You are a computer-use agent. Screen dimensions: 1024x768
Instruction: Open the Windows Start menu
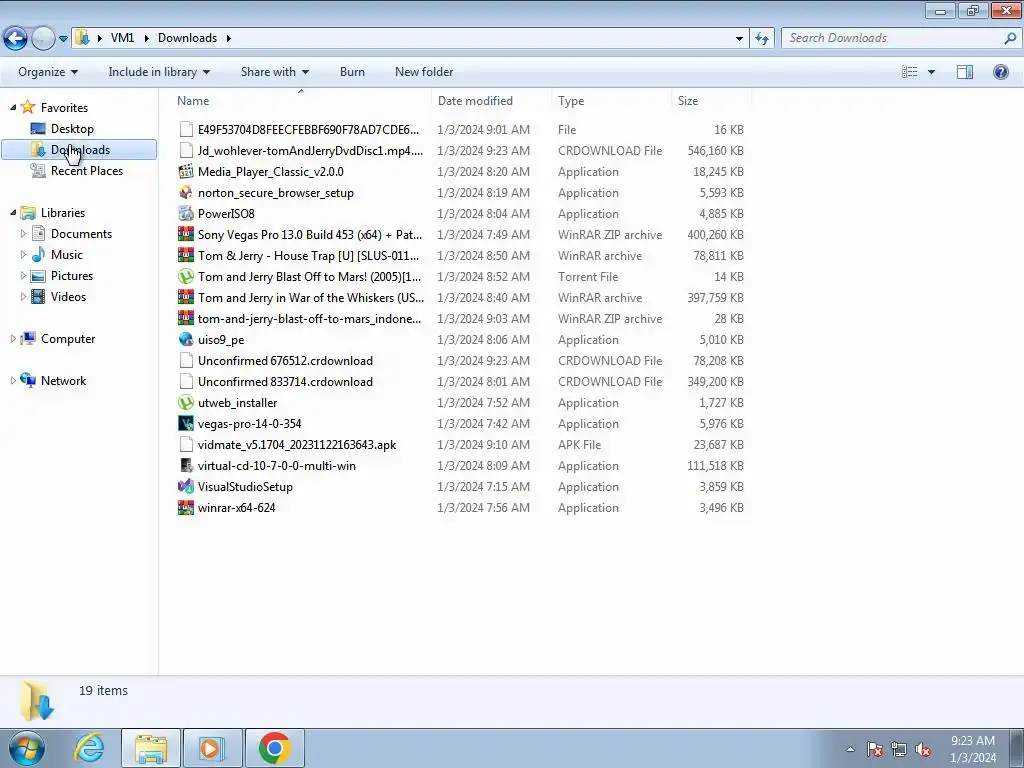(x=27, y=748)
